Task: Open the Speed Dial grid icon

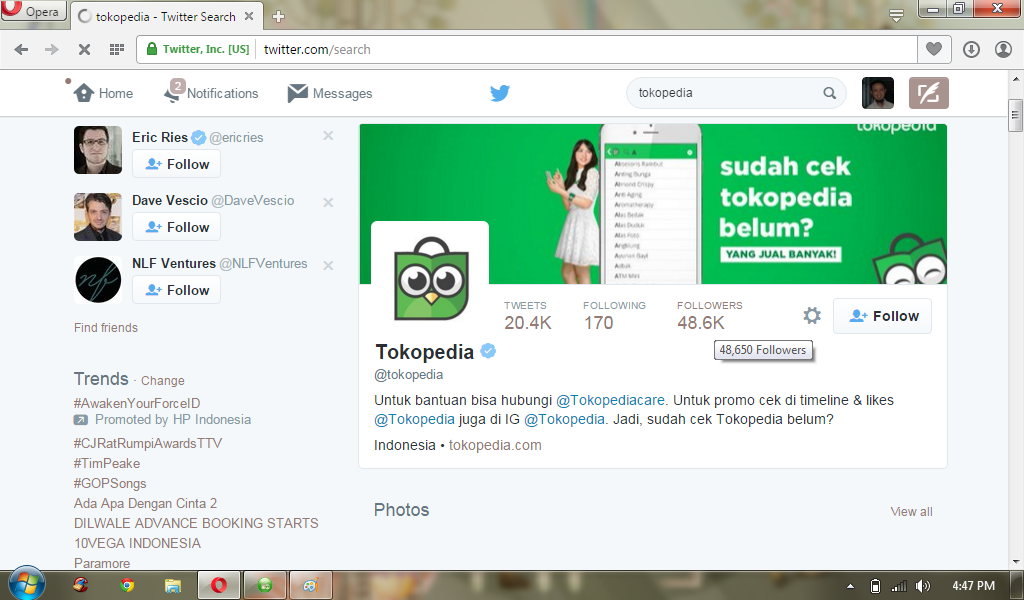Action: 116,50
